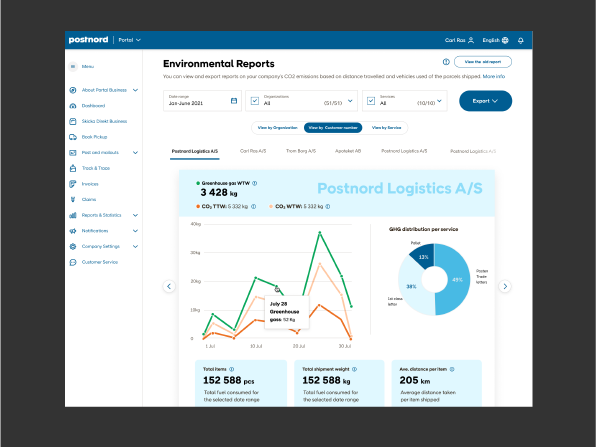Image resolution: width=597 pixels, height=447 pixels.
Task: Click the pale 38% donut segment
Action: point(411,286)
